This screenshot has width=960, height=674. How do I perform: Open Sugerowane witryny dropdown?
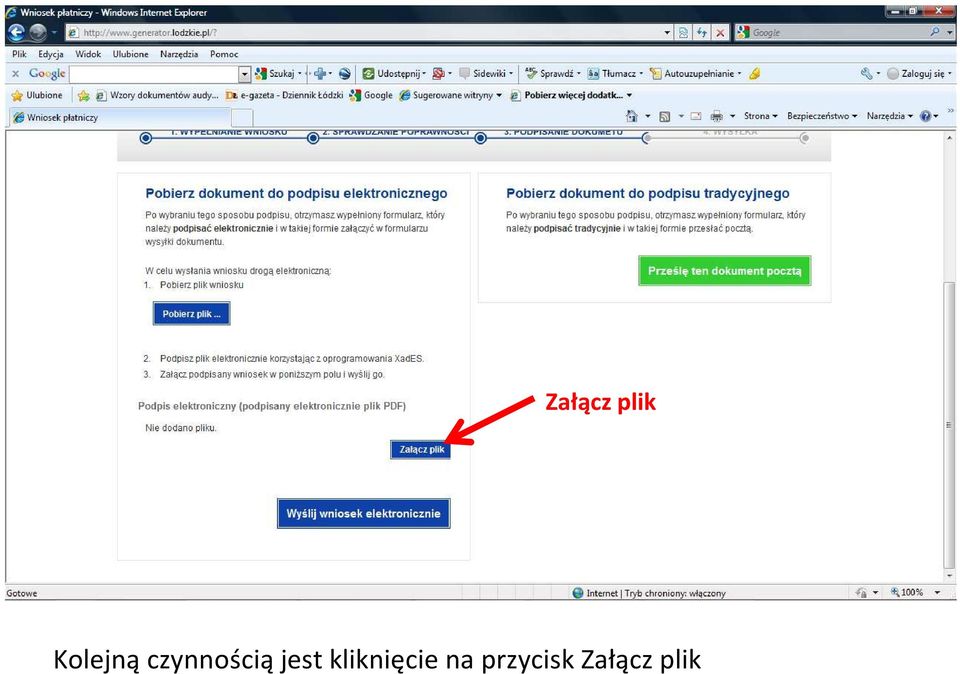coord(451,95)
